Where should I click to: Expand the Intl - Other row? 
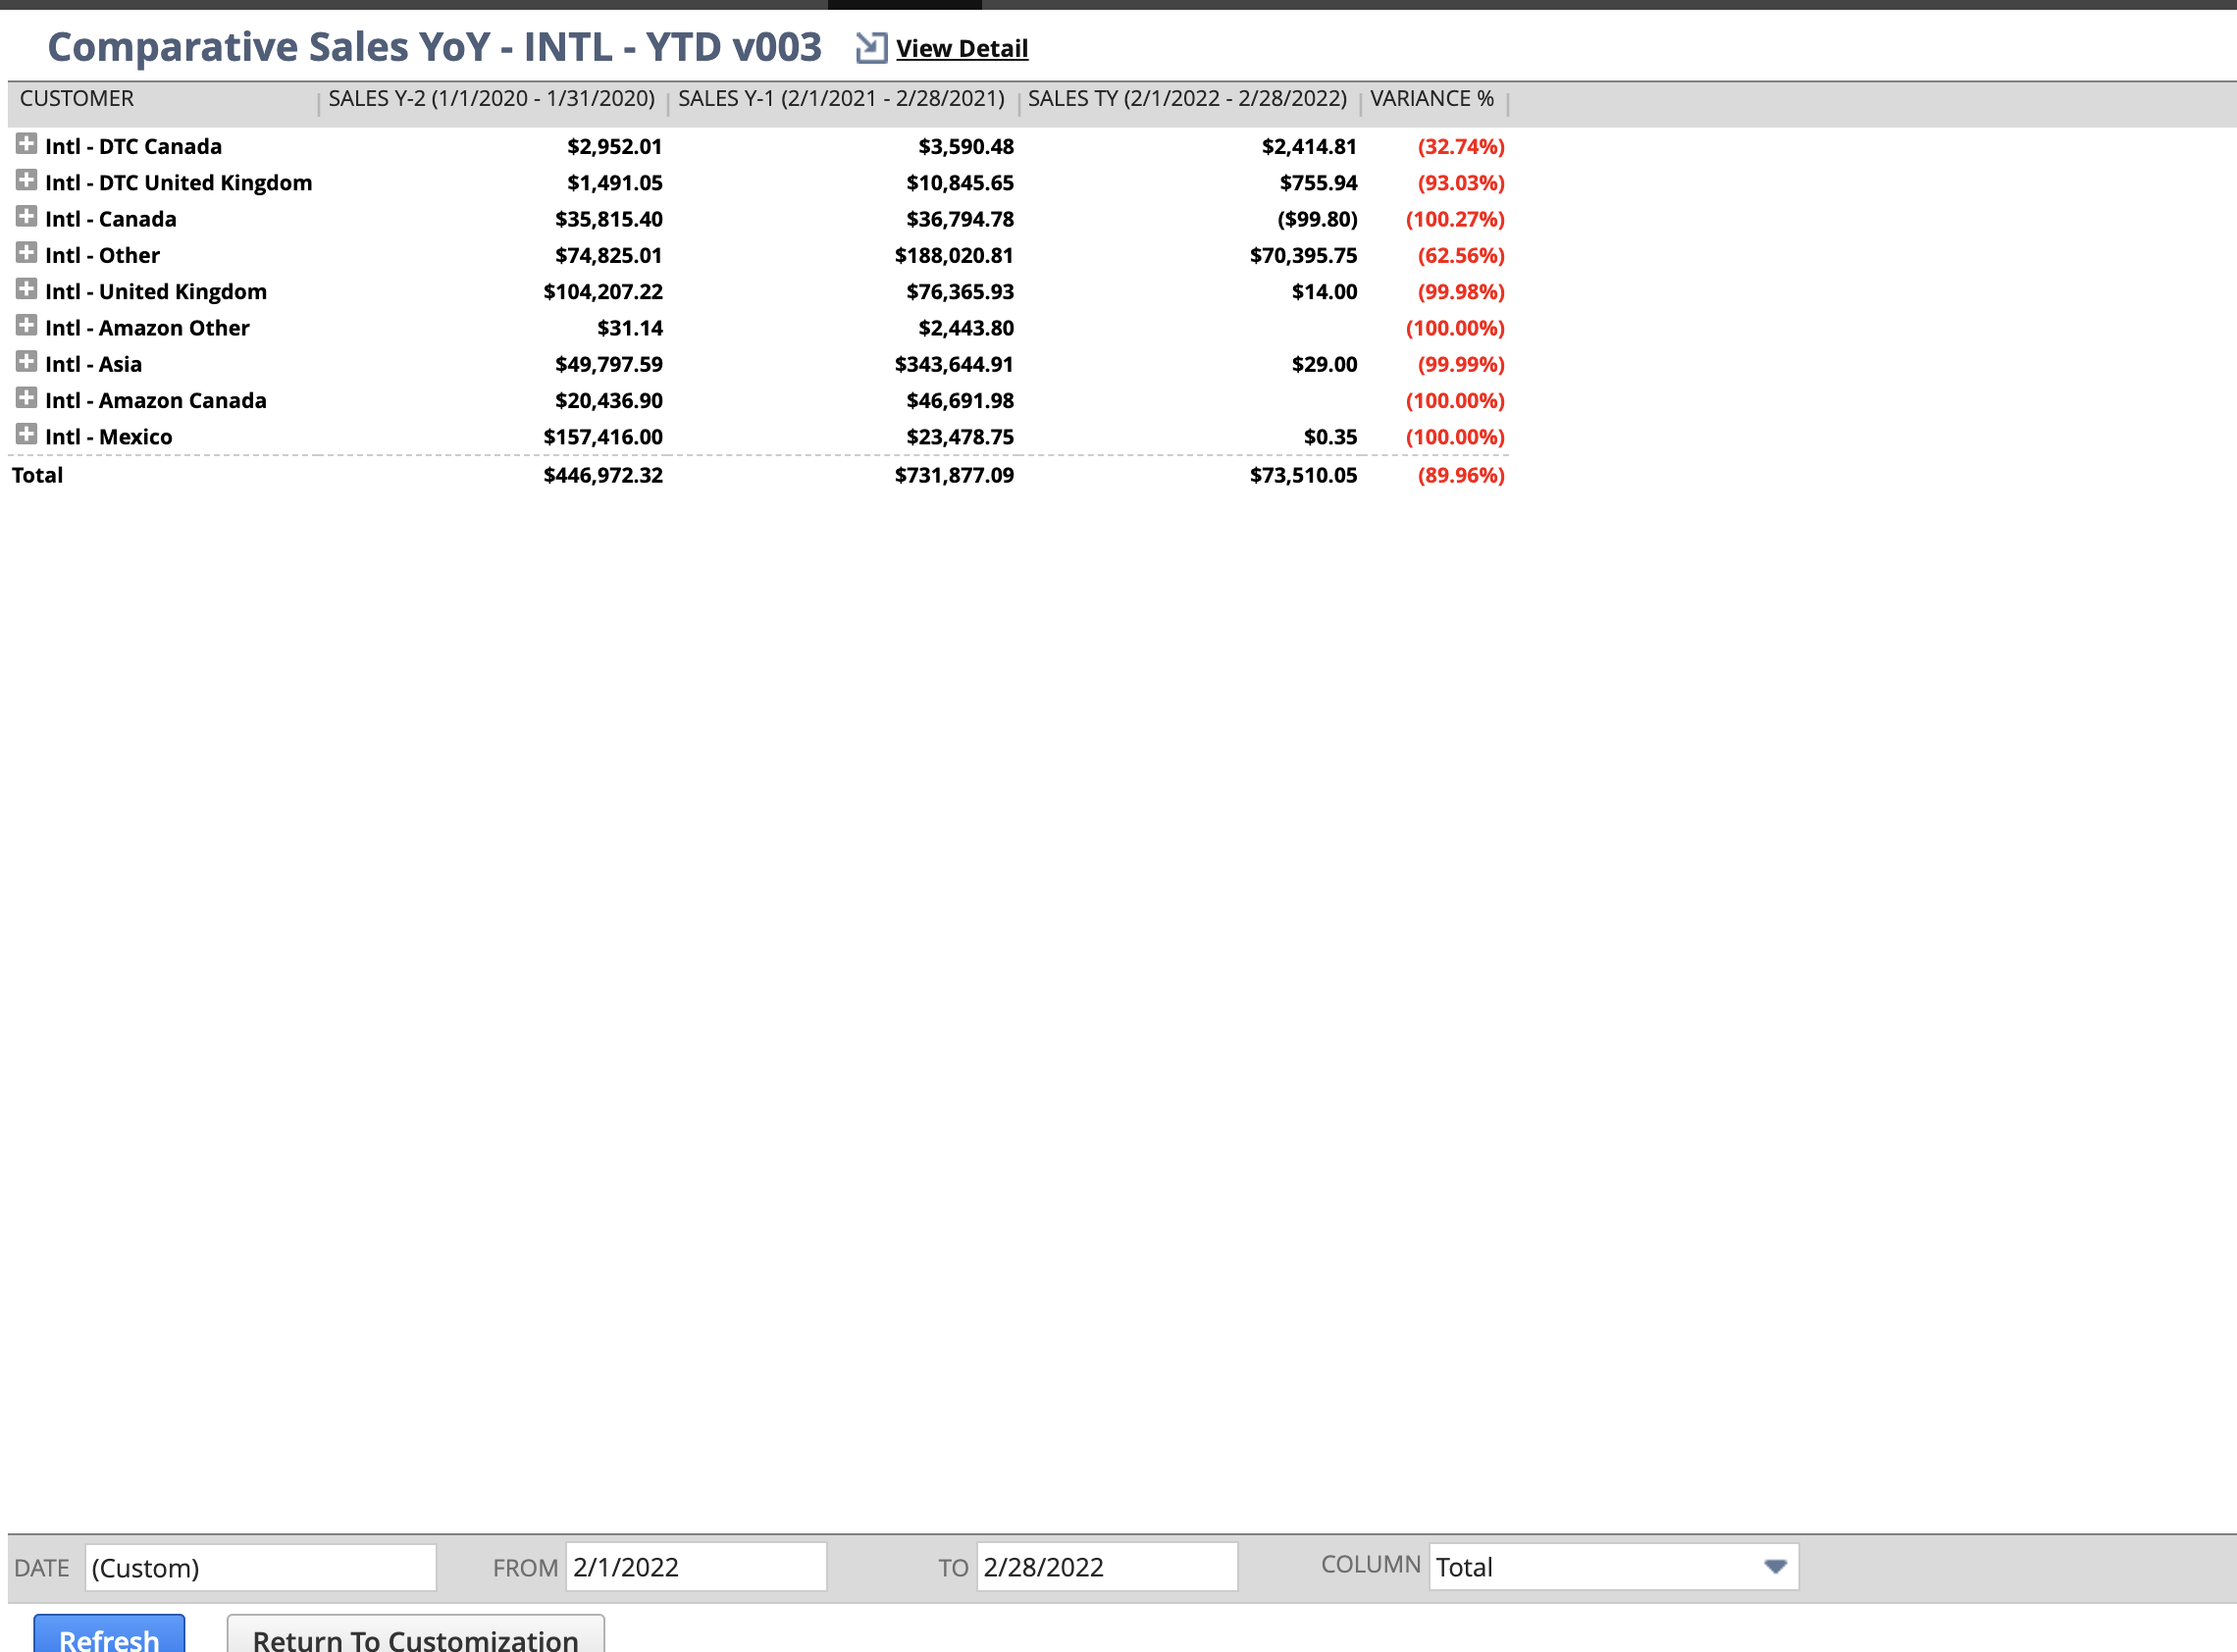(x=27, y=252)
